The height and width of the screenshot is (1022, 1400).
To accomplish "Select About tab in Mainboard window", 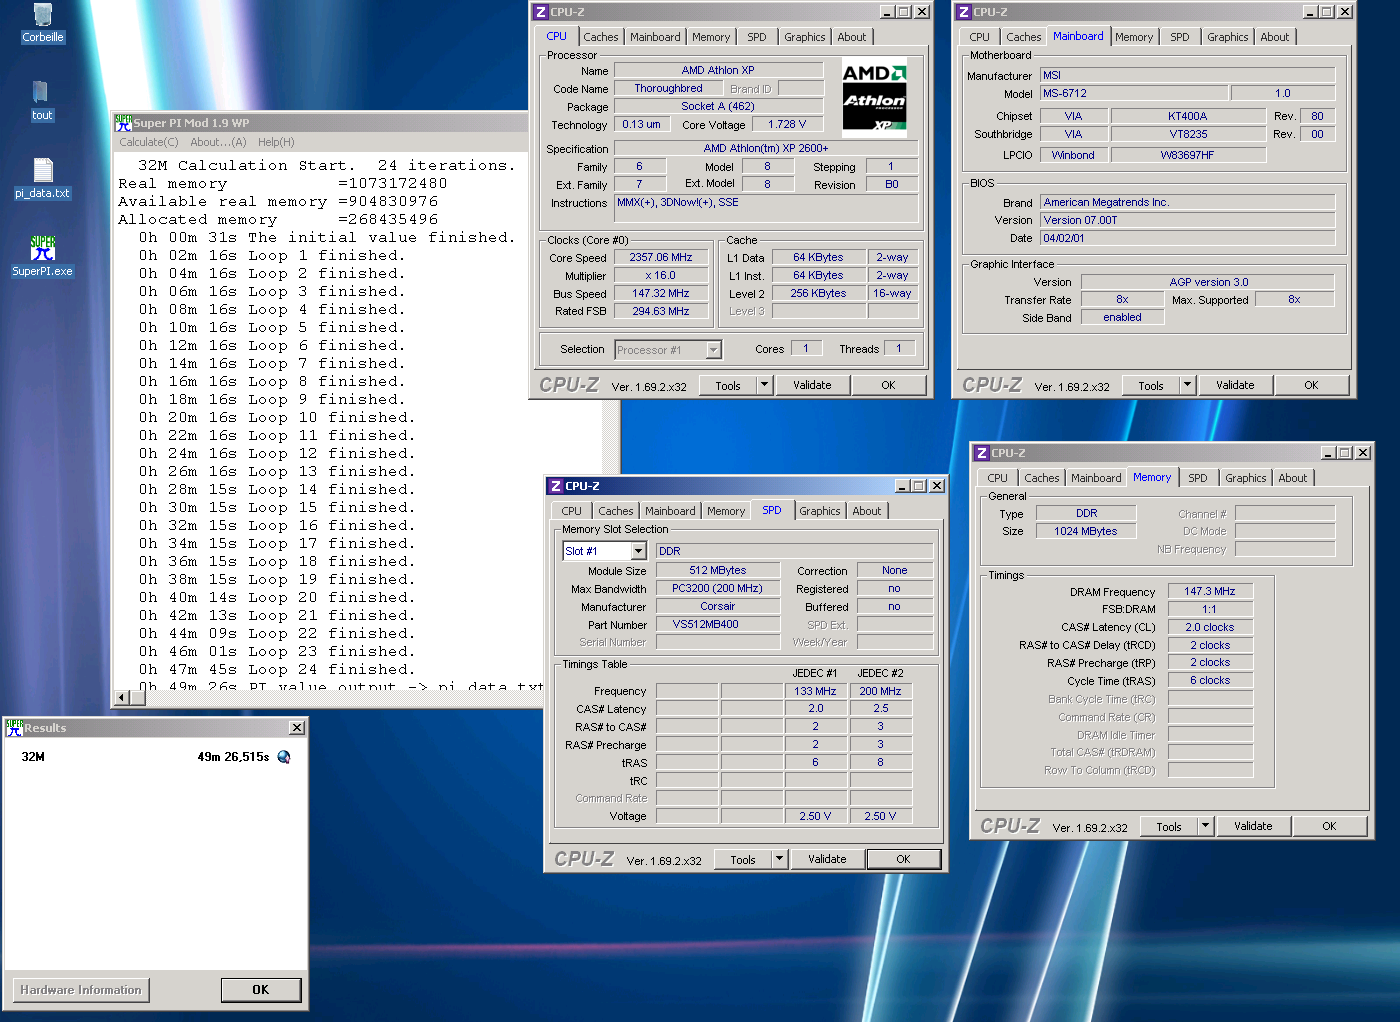I will tap(1274, 37).
